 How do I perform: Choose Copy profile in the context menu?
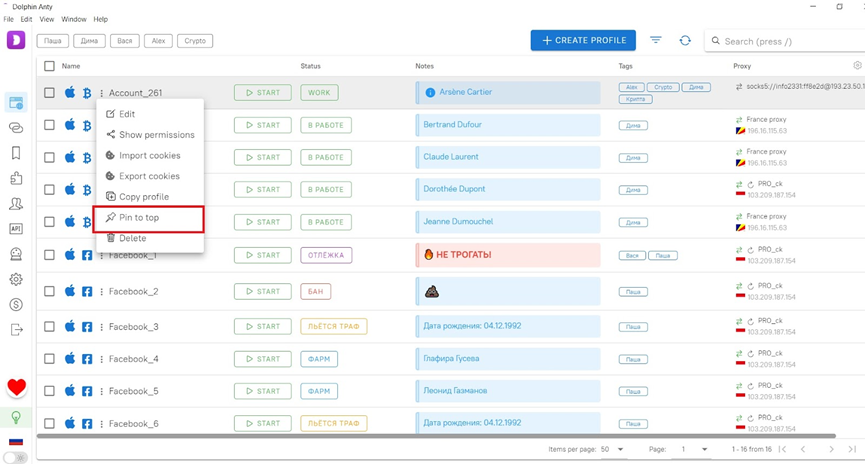149,196
